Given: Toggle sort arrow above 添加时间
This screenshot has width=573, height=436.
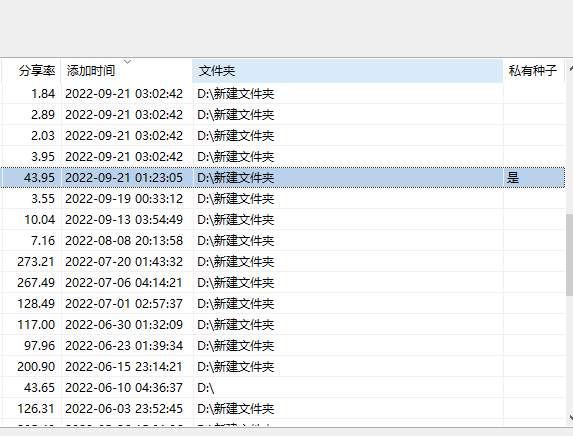Looking at the screenshot, I should click(128, 62).
